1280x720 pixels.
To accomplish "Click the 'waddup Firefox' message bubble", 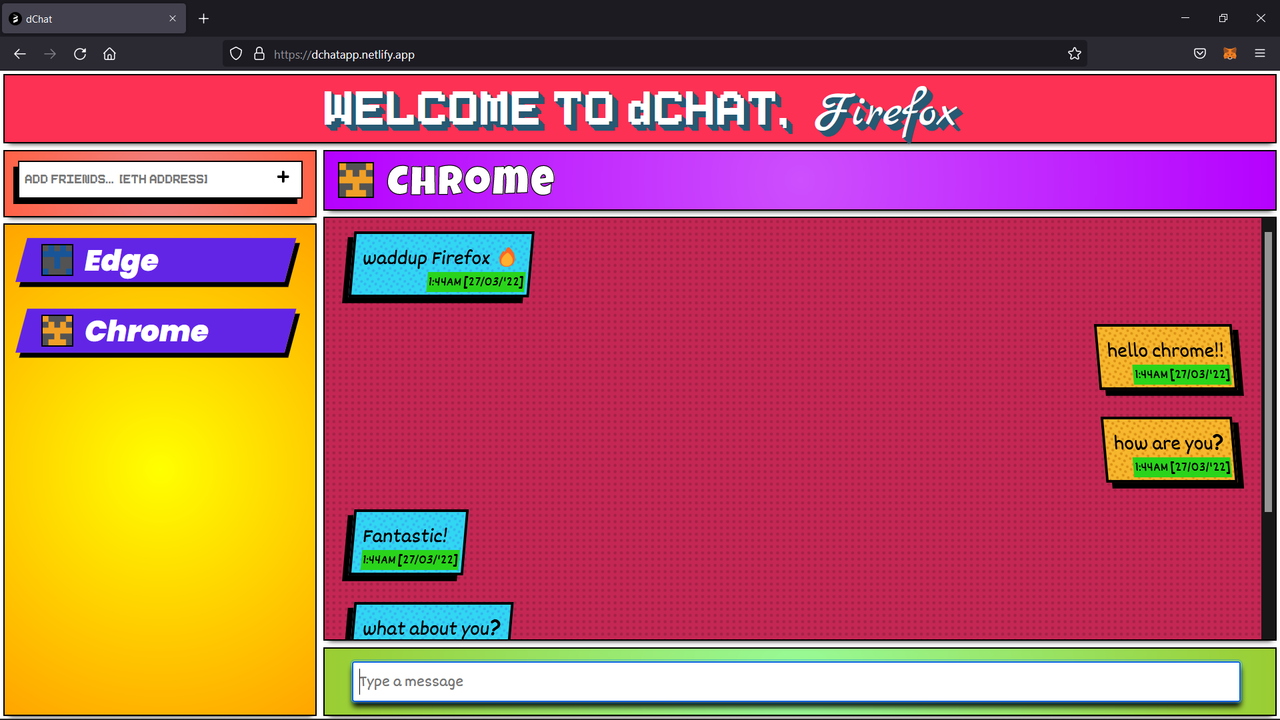I will pyautogui.click(x=439, y=265).
